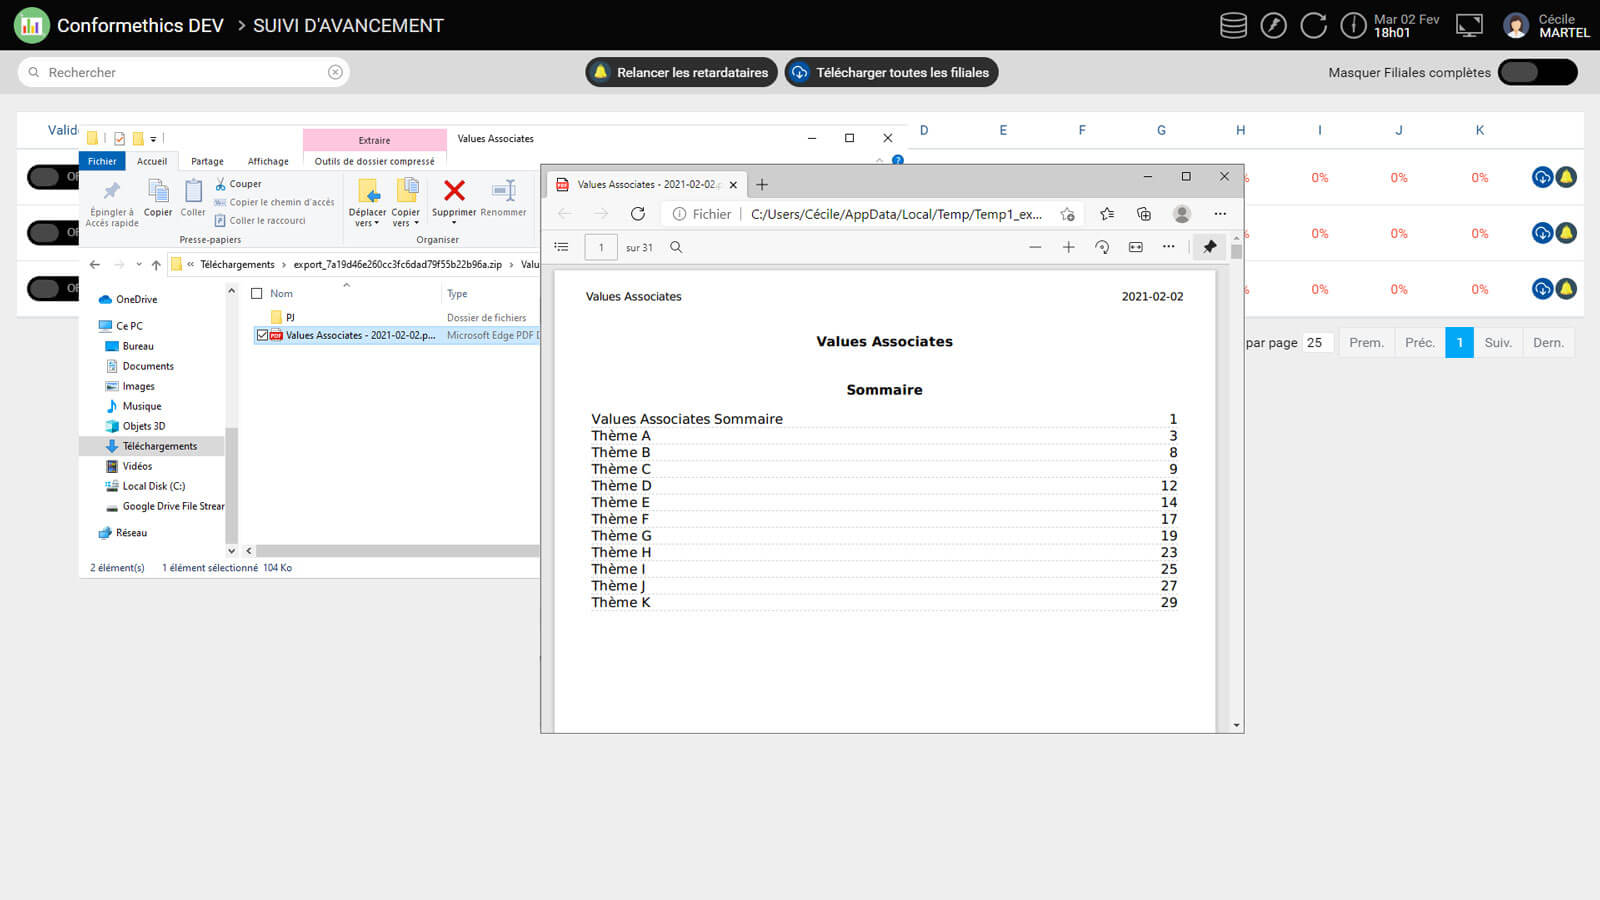Click Préc. pagination button

[x=1419, y=343]
